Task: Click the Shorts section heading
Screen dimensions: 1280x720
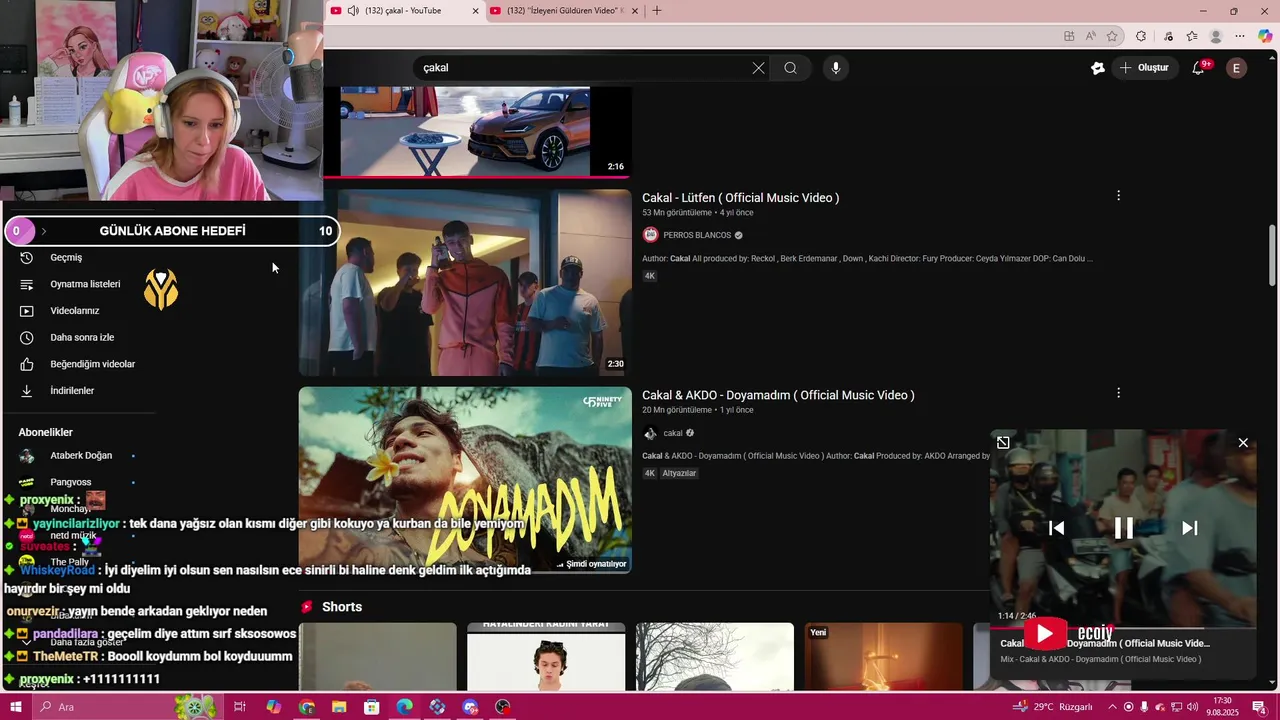Action: 342,607
